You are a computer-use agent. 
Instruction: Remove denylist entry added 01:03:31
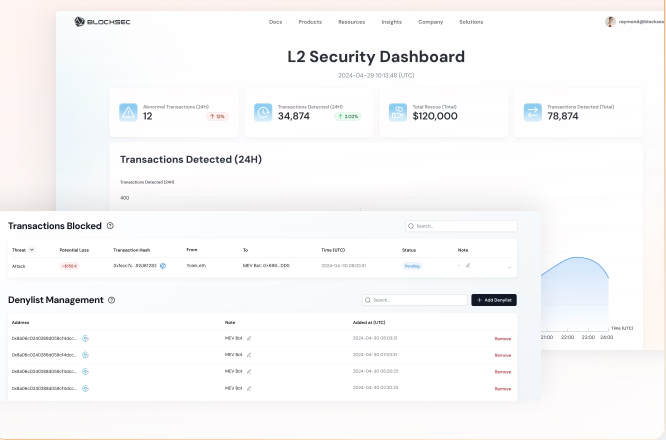pos(503,355)
